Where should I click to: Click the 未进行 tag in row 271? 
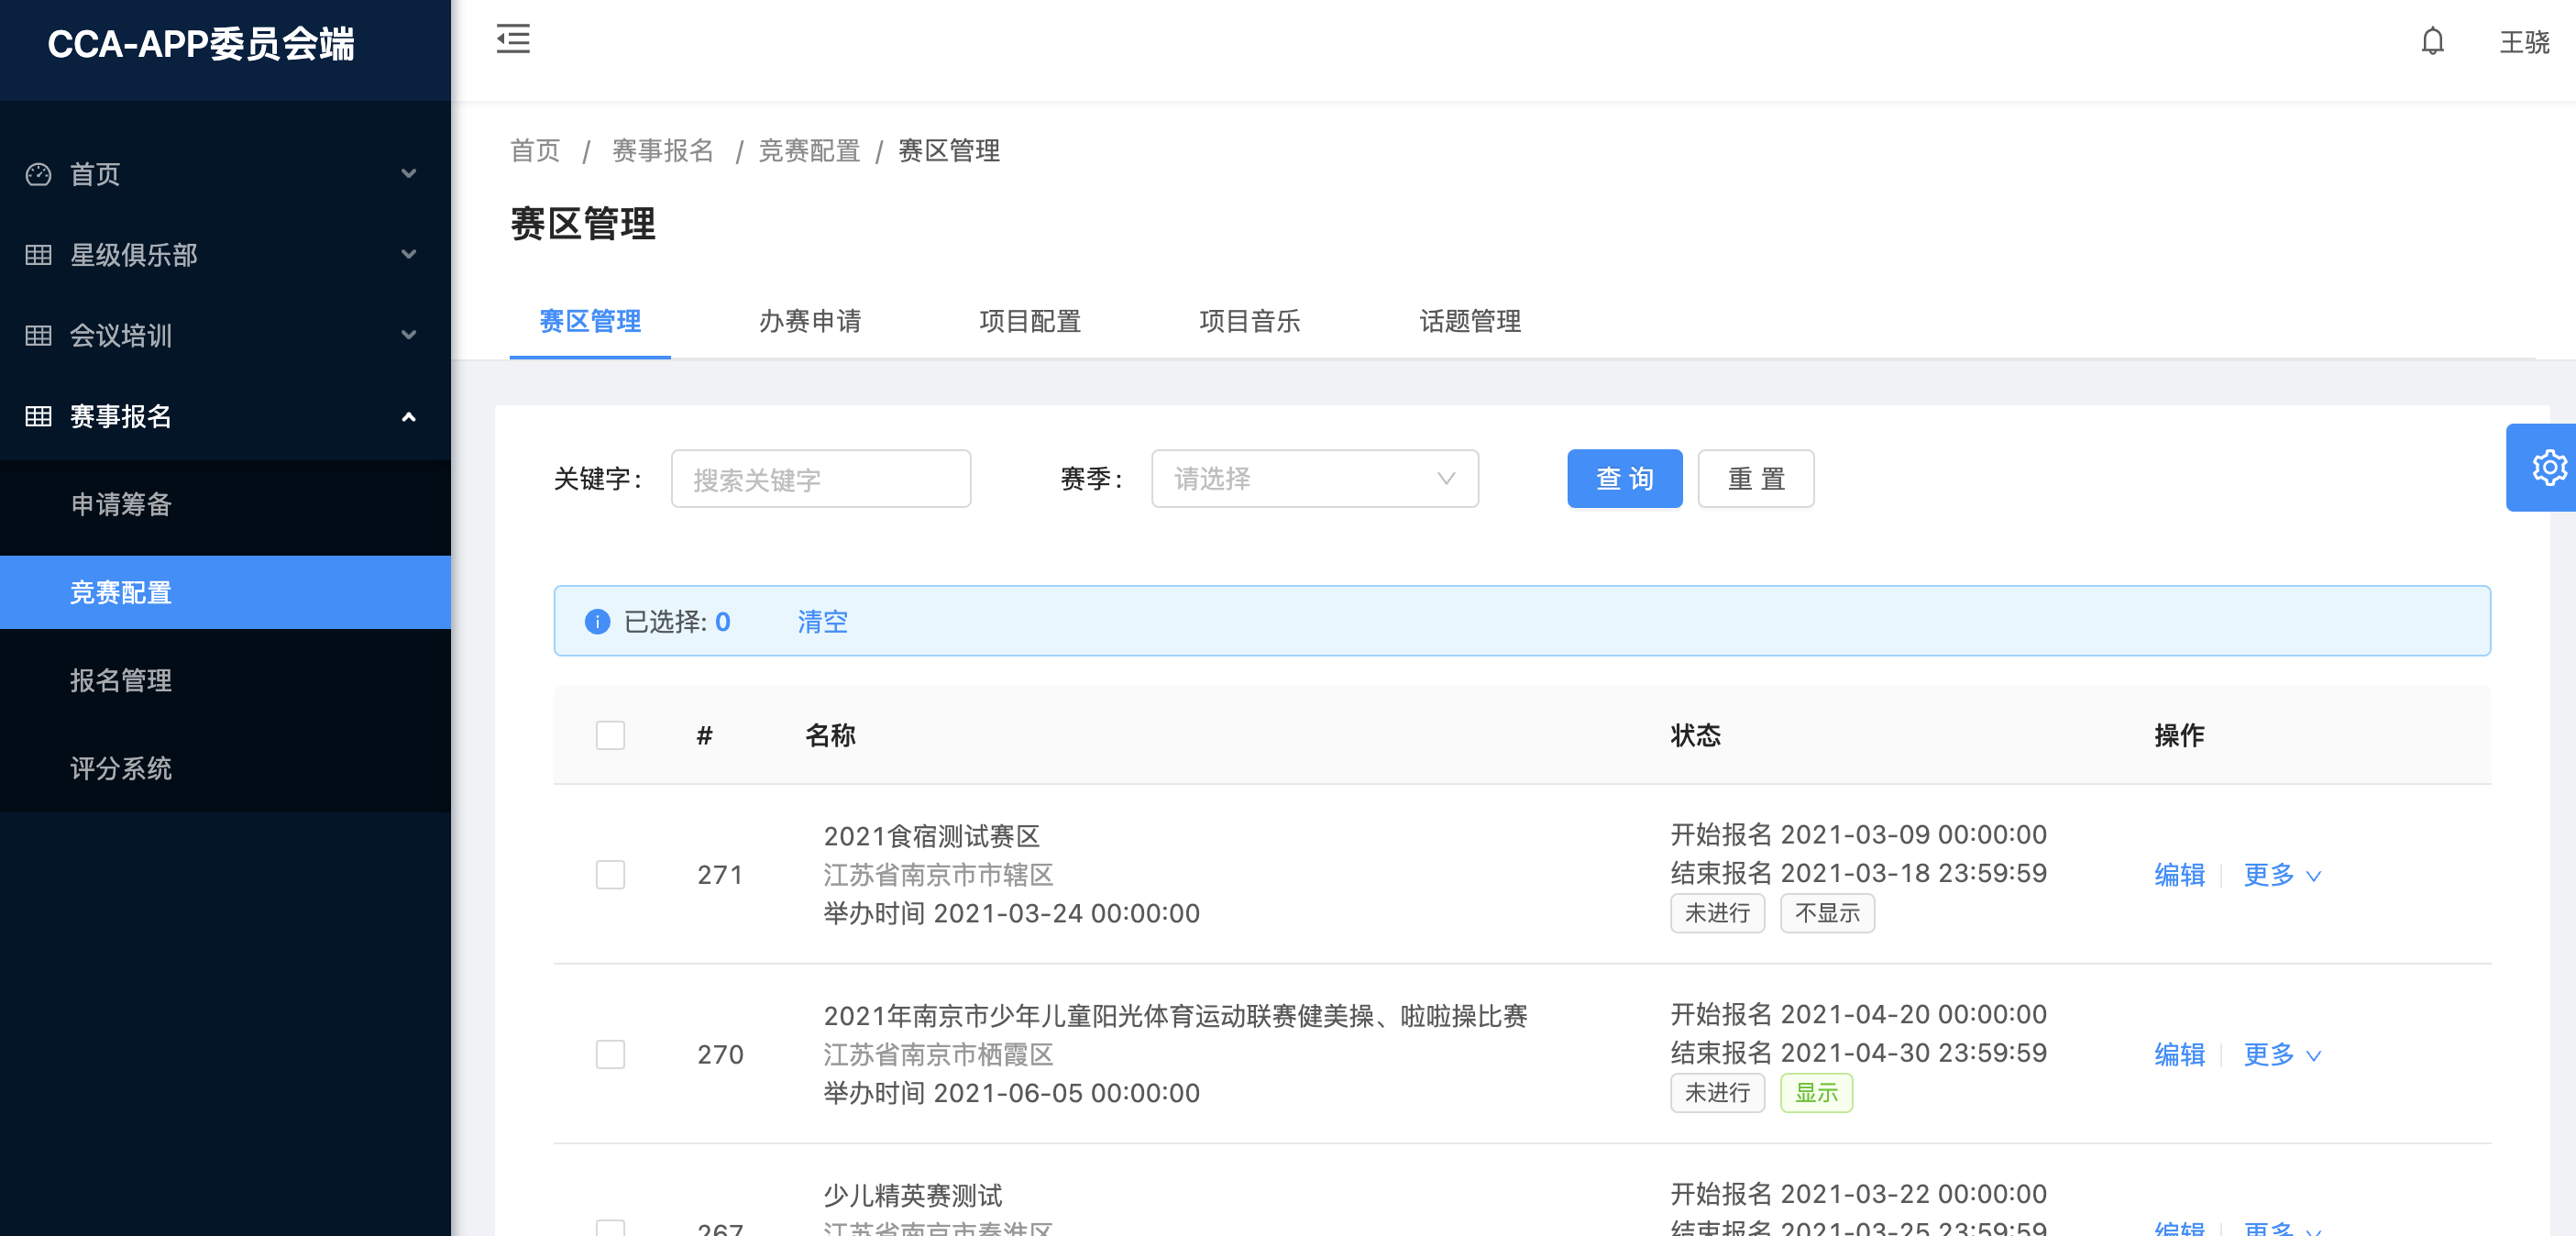[x=1717, y=913]
